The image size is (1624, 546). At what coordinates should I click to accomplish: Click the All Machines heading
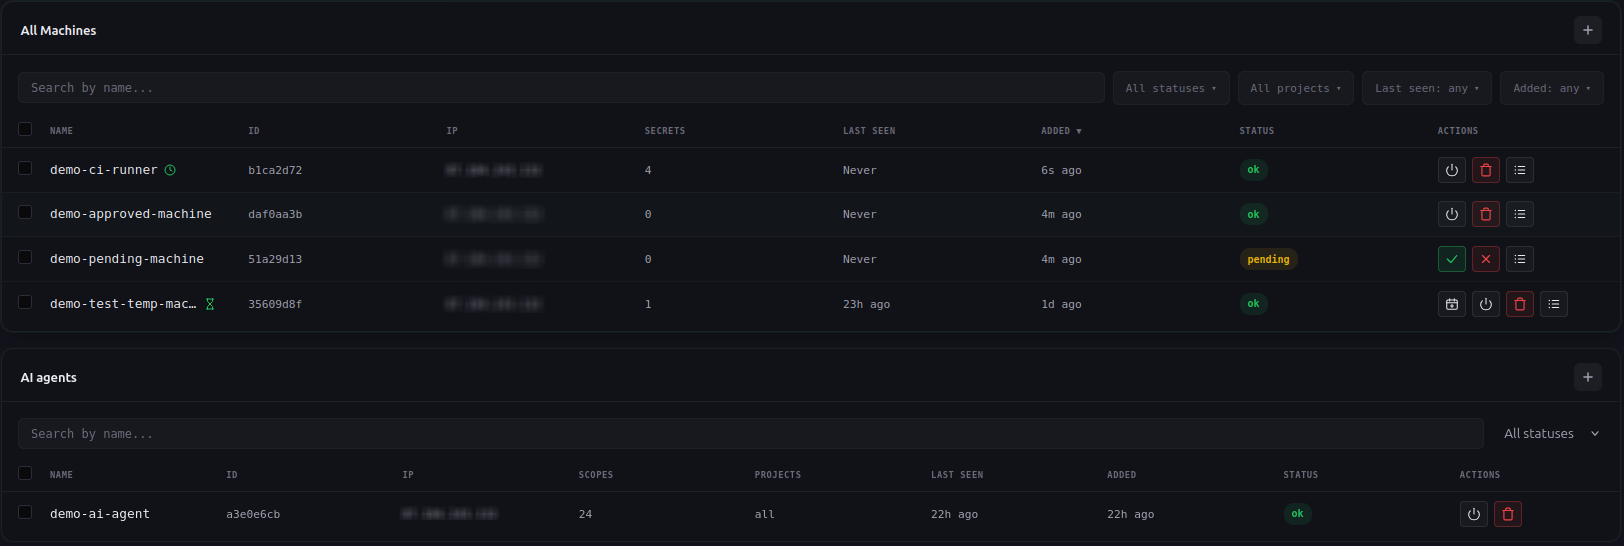click(x=58, y=30)
